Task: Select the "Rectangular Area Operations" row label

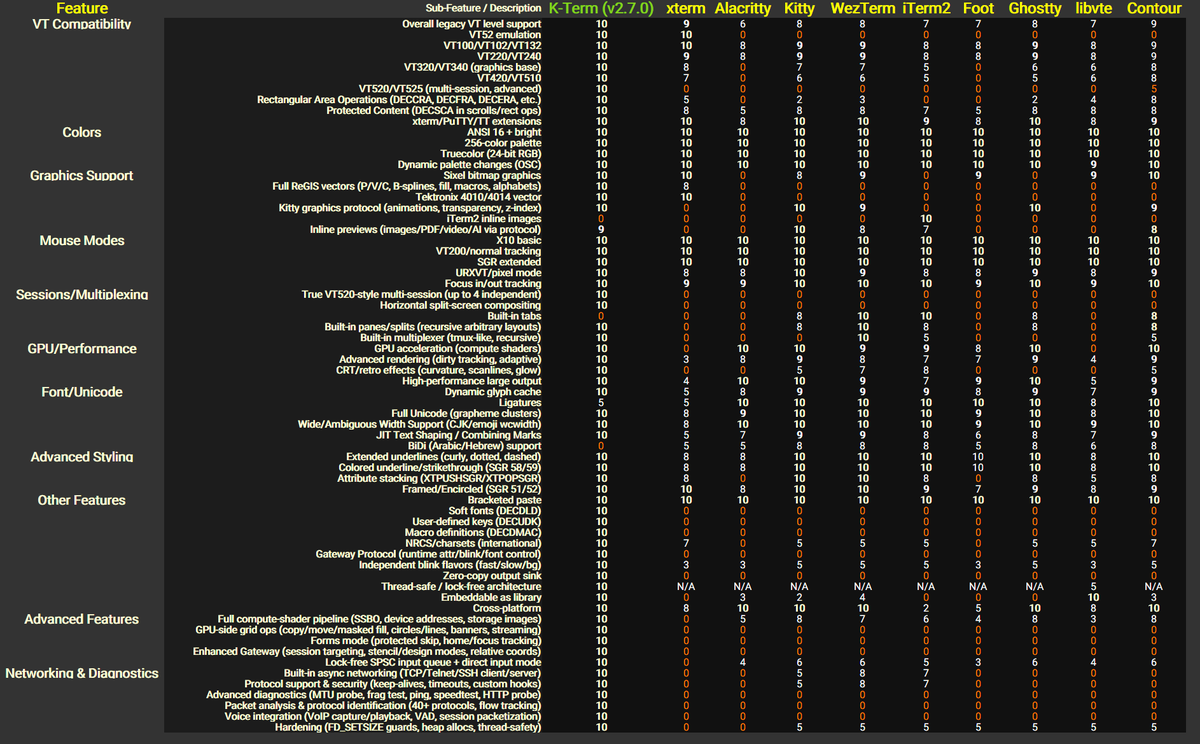Action: [400, 99]
